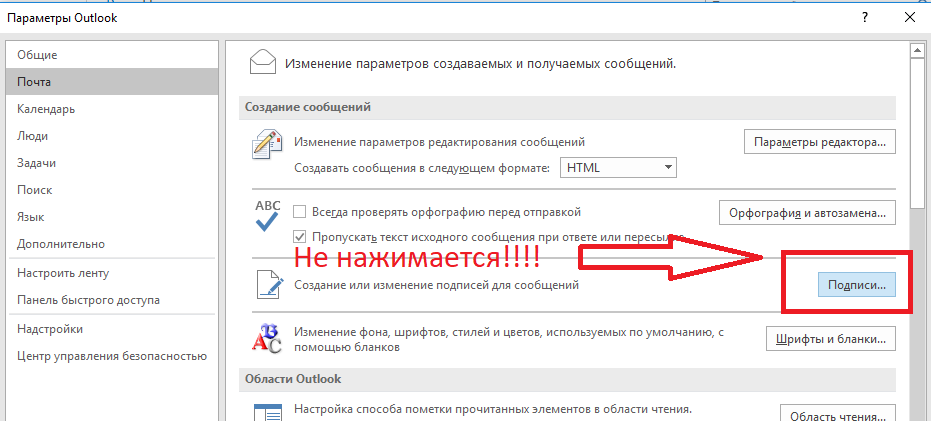Open Настроить ленту settings
Image resolution: width=931 pixels, height=421 pixels.
[x=111, y=274]
